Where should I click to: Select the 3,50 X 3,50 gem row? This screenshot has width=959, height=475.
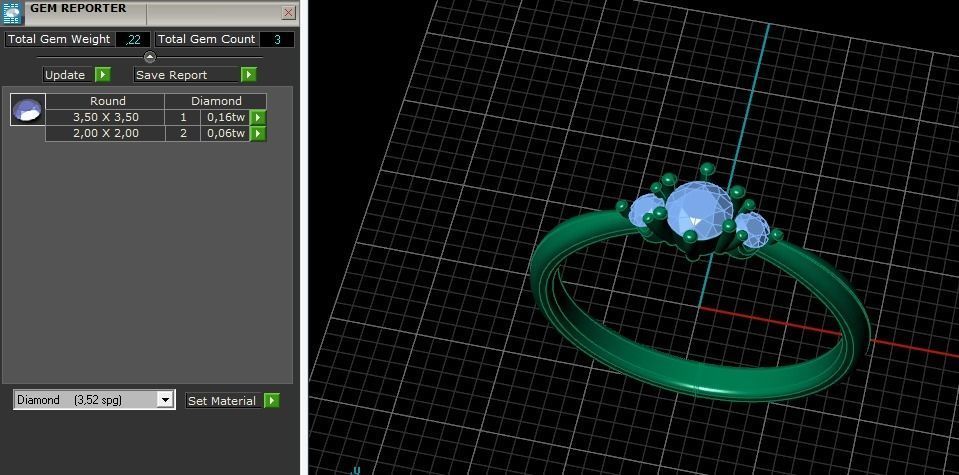pos(155,117)
